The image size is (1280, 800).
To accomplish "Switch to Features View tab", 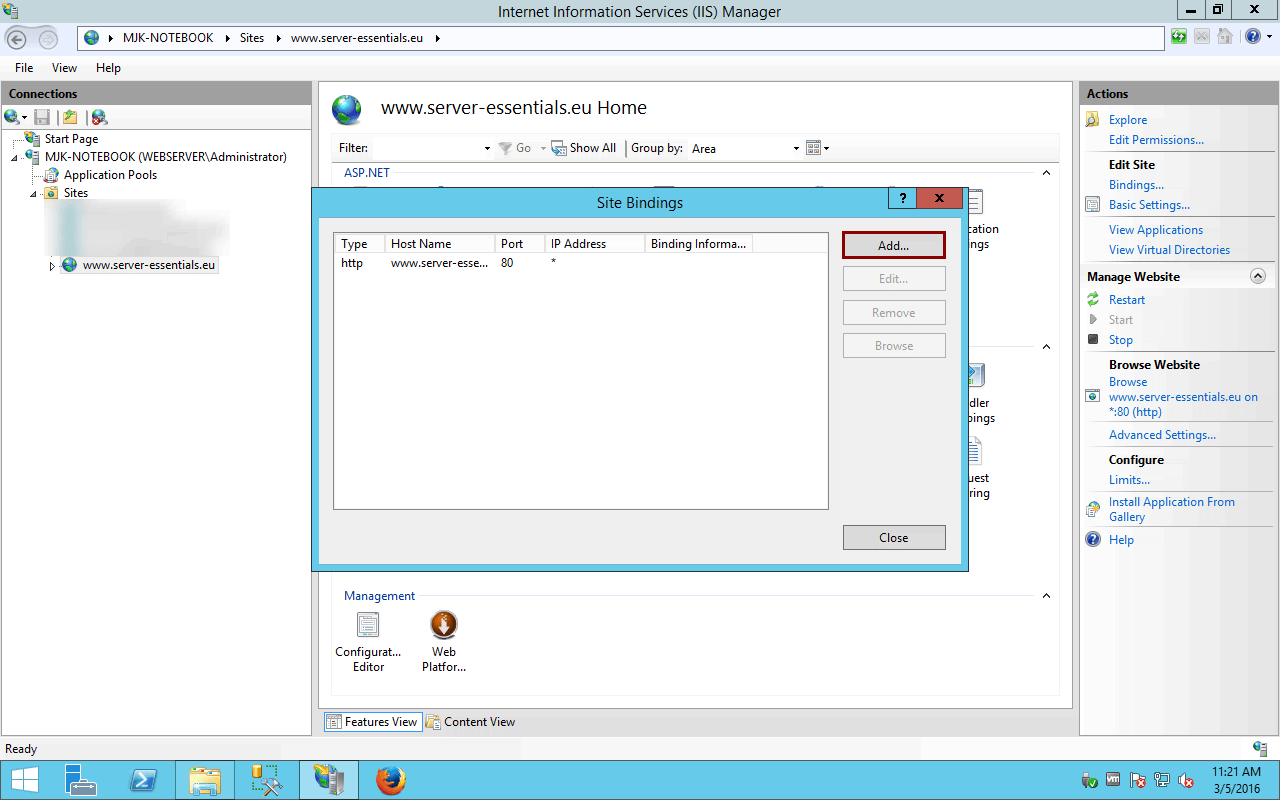I will (x=371, y=722).
